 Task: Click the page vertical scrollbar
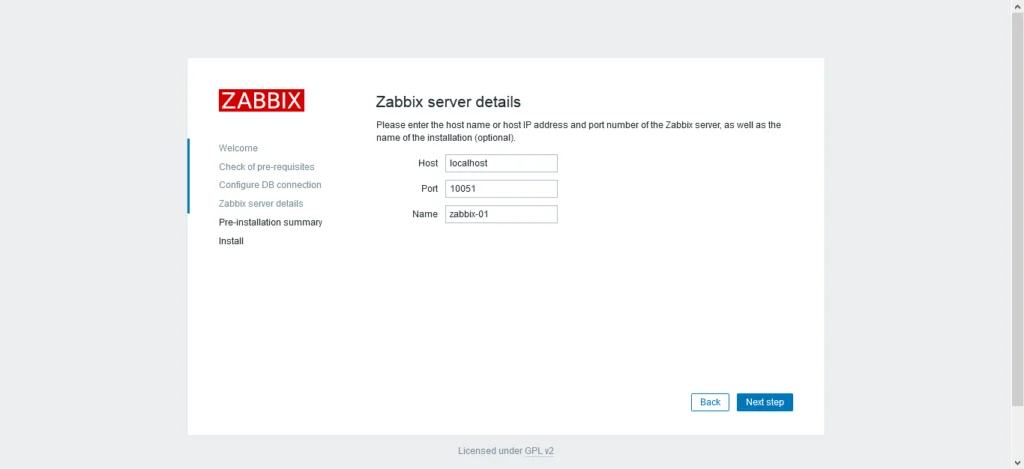click(x=1017, y=208)
